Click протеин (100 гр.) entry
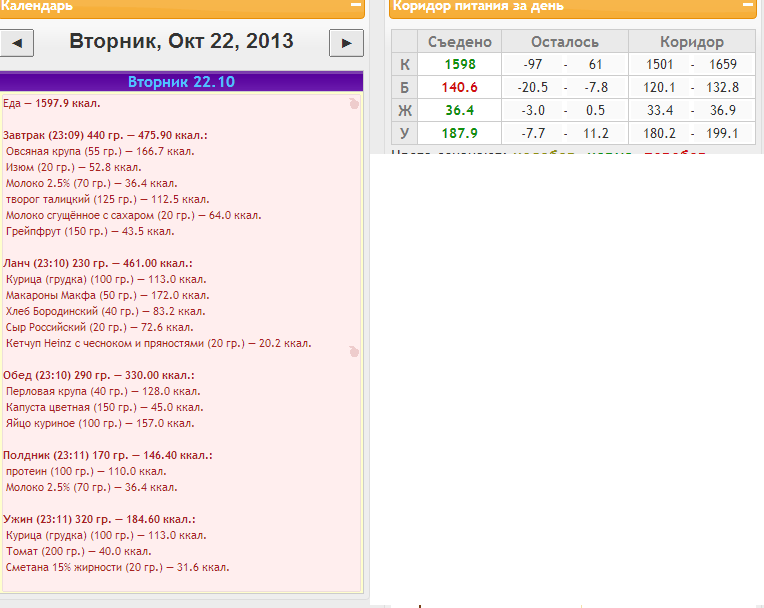764x608 pixels. click(x=86, y=471)
